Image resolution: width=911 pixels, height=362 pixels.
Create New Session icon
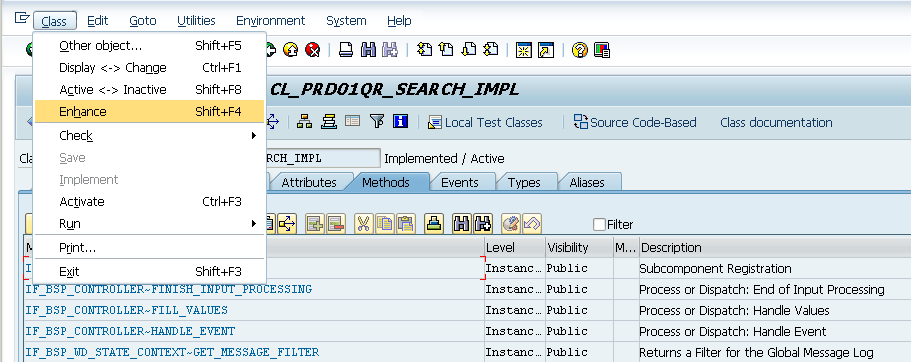[524, 50]
